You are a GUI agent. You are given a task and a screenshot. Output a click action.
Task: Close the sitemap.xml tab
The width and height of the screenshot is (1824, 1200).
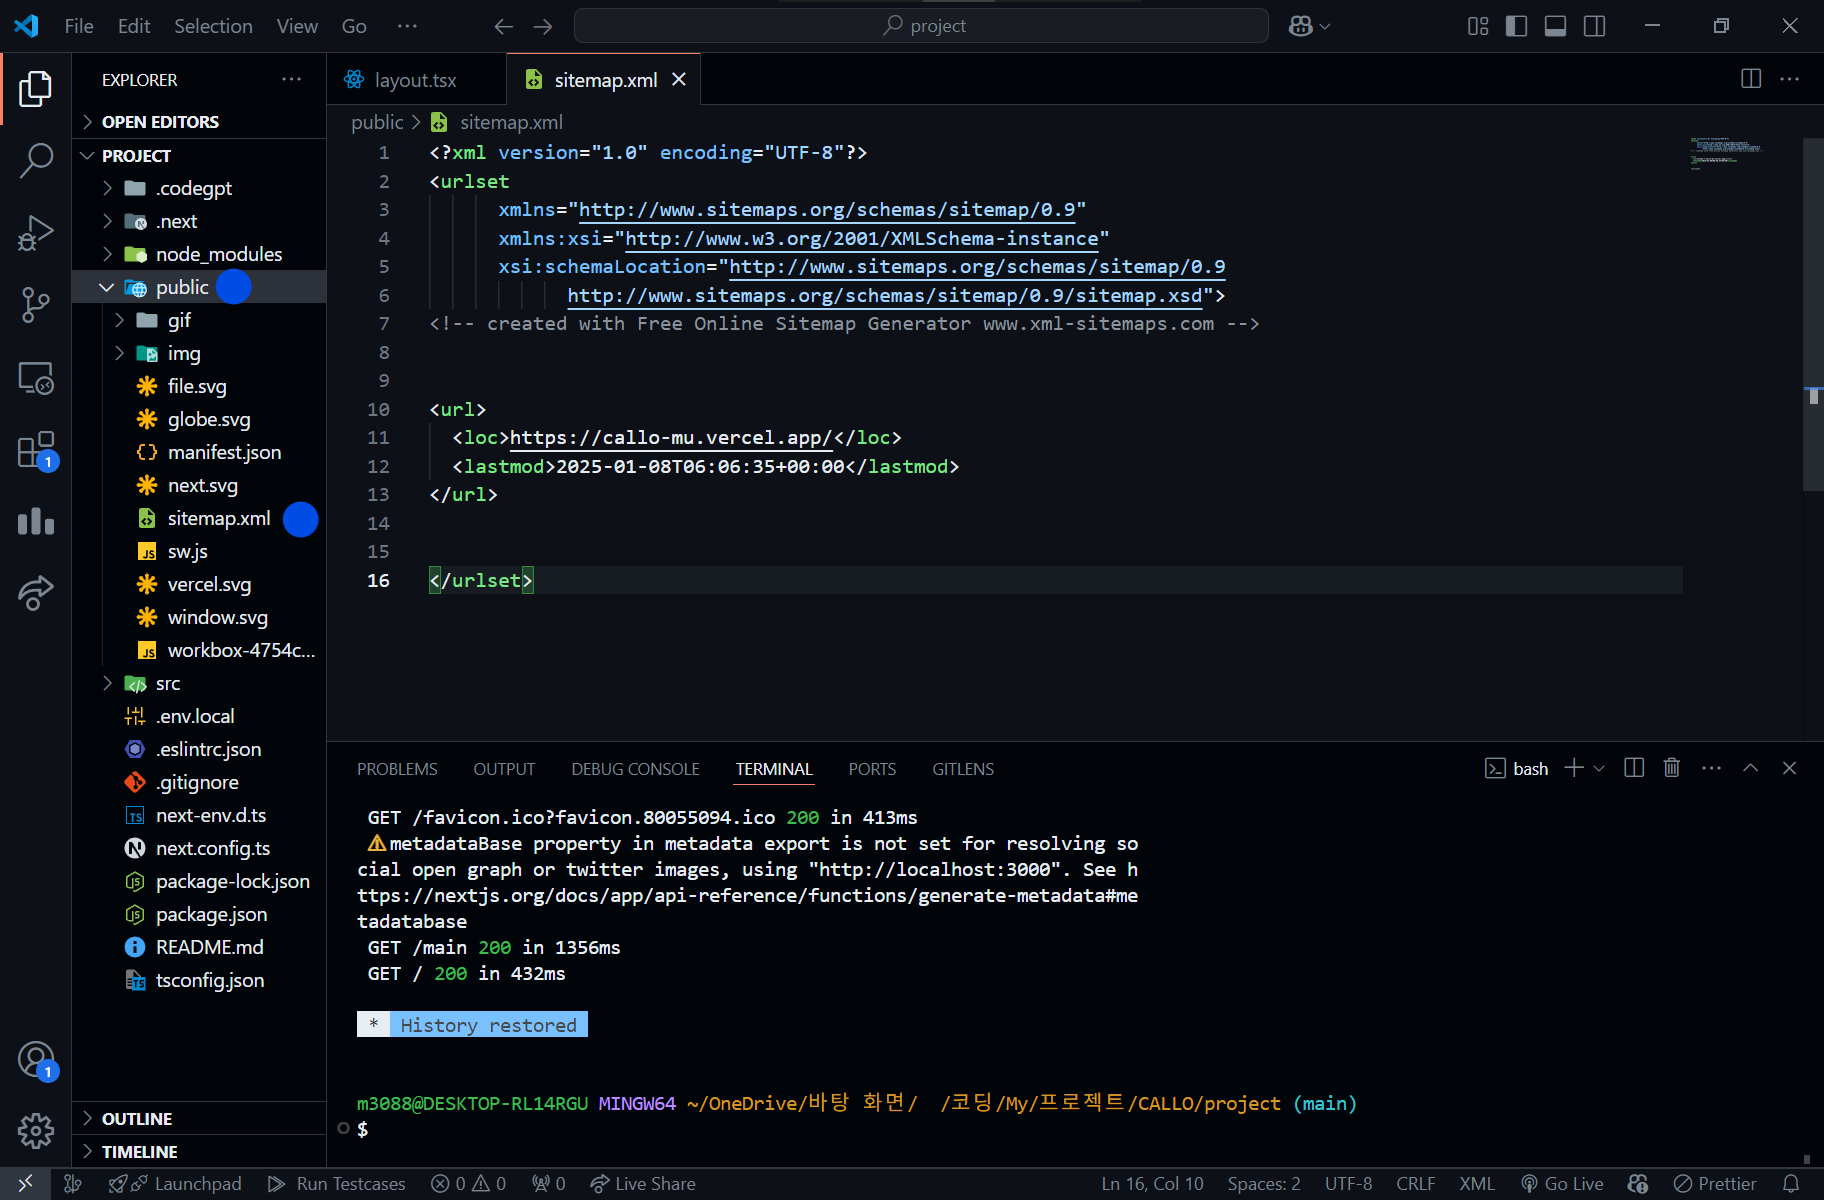click(679, 79)
